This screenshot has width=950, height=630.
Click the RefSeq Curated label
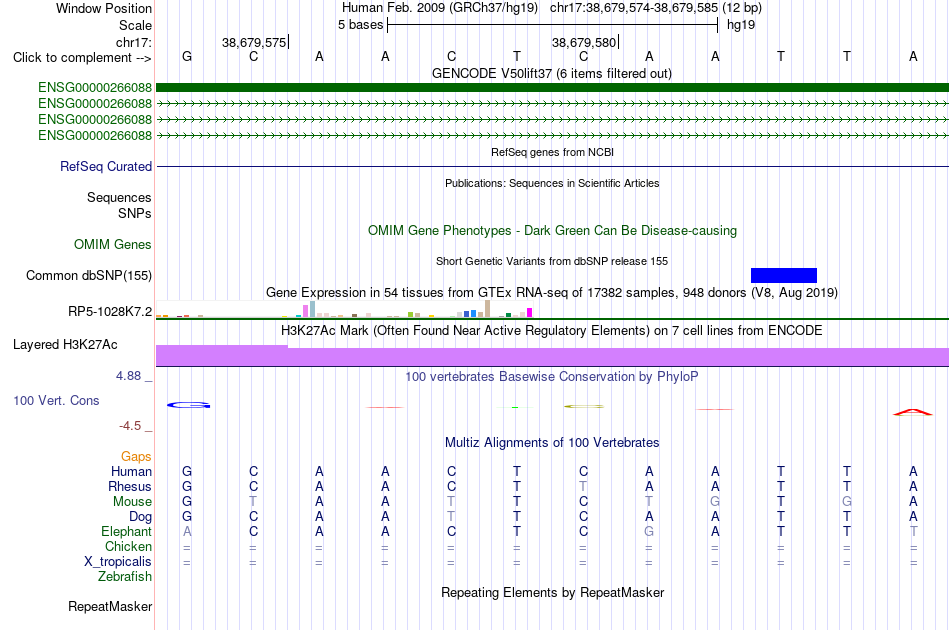pyautogui.click(x=105, y=167)
